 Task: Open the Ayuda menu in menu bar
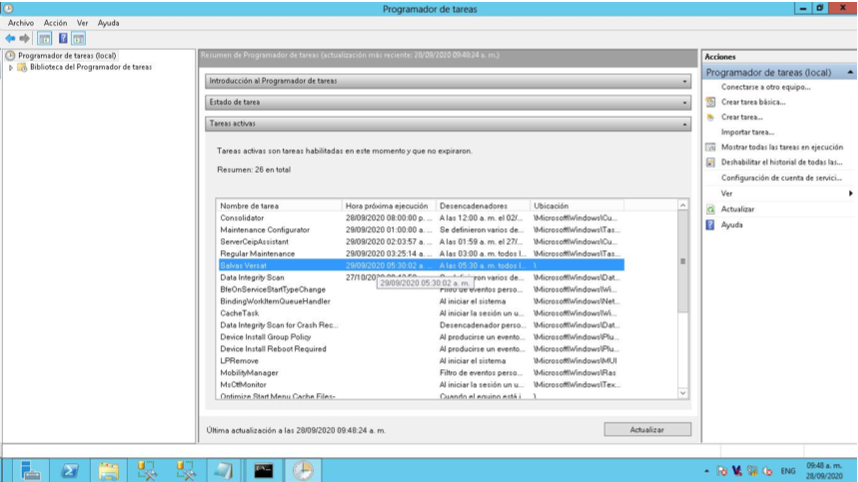[108, 23]
